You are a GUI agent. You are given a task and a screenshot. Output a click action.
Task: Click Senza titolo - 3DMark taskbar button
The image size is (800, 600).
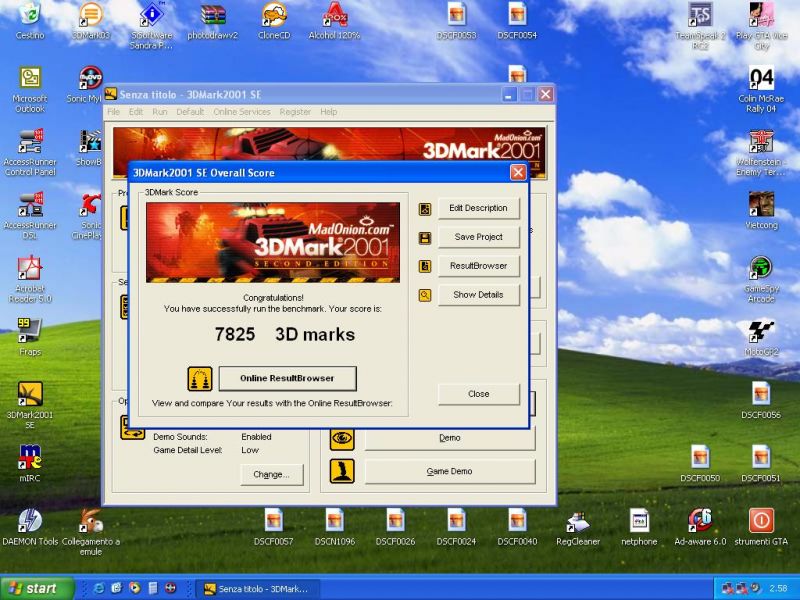[x=258, y=589]
